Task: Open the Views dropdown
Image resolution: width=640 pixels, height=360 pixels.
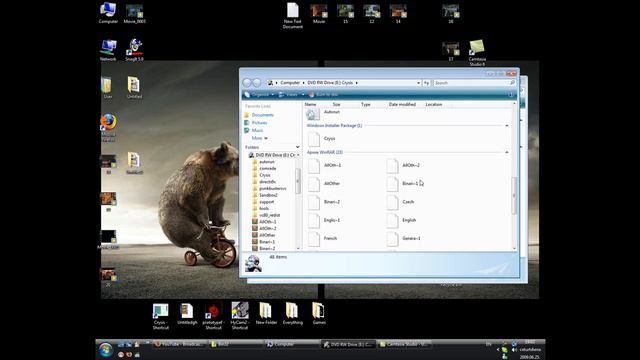Action: 303,95
